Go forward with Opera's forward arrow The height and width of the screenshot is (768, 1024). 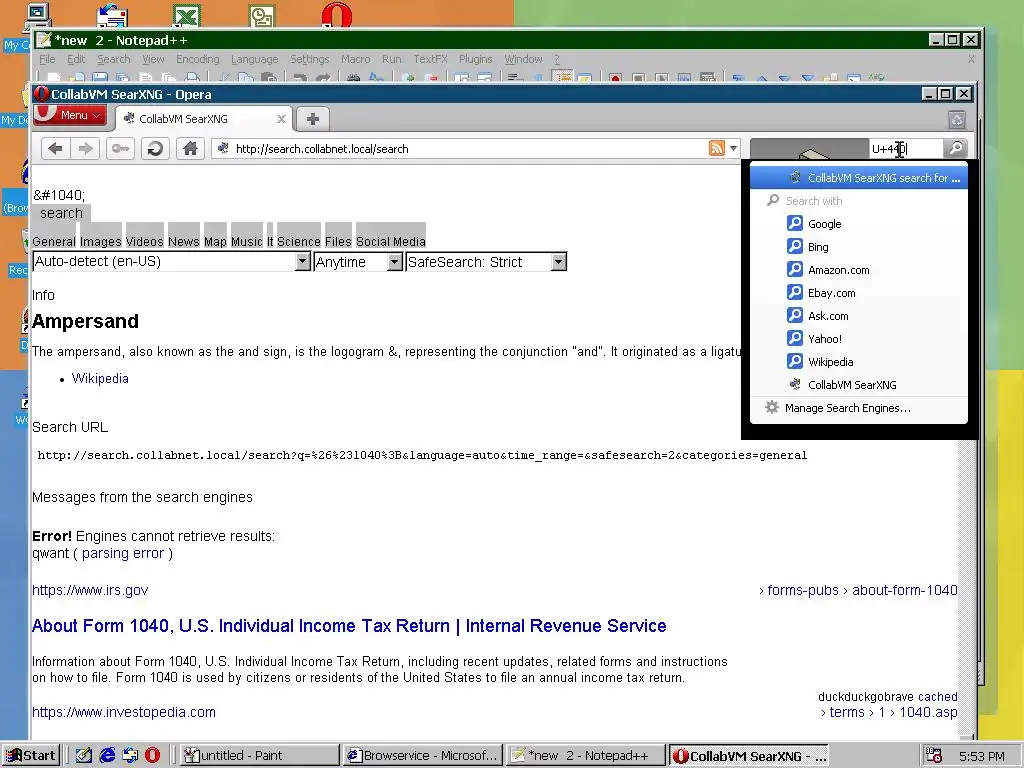(x=85, y=148)
